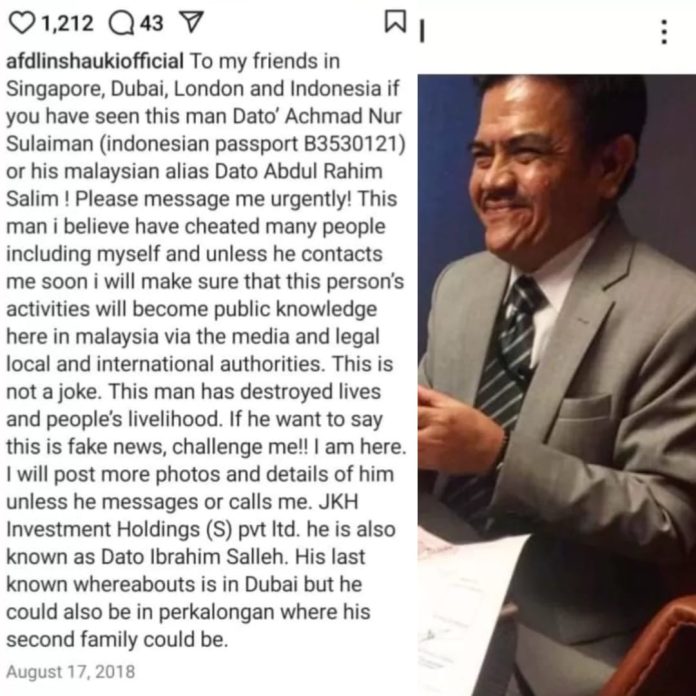The height and width of the screenshot is (696, 696).
Task: Save the post with the bookmark icon
Action: (x=395, y=21)
